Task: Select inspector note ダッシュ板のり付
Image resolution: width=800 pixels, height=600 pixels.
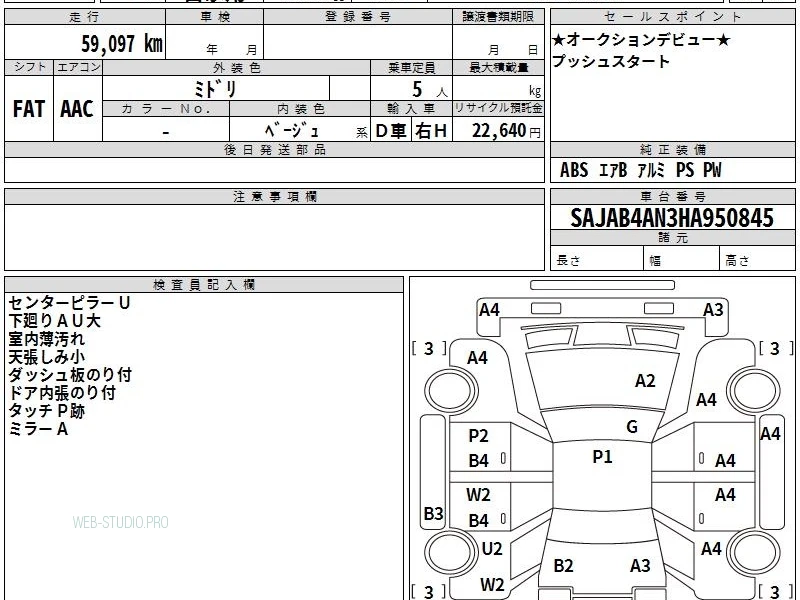Action: pyautogui.click(x=70, y=375)
